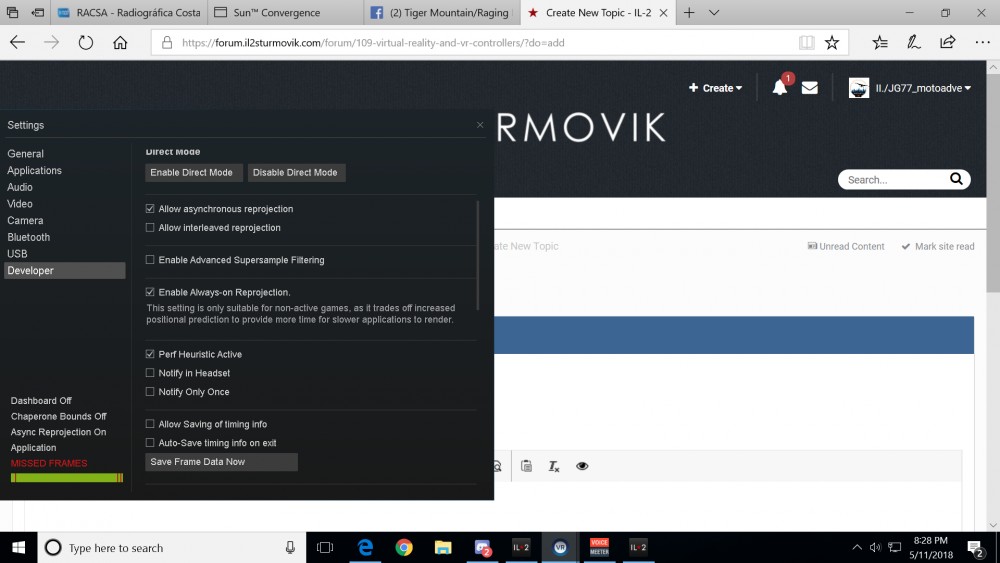Click missed frames green timing bar

[66, 478]
